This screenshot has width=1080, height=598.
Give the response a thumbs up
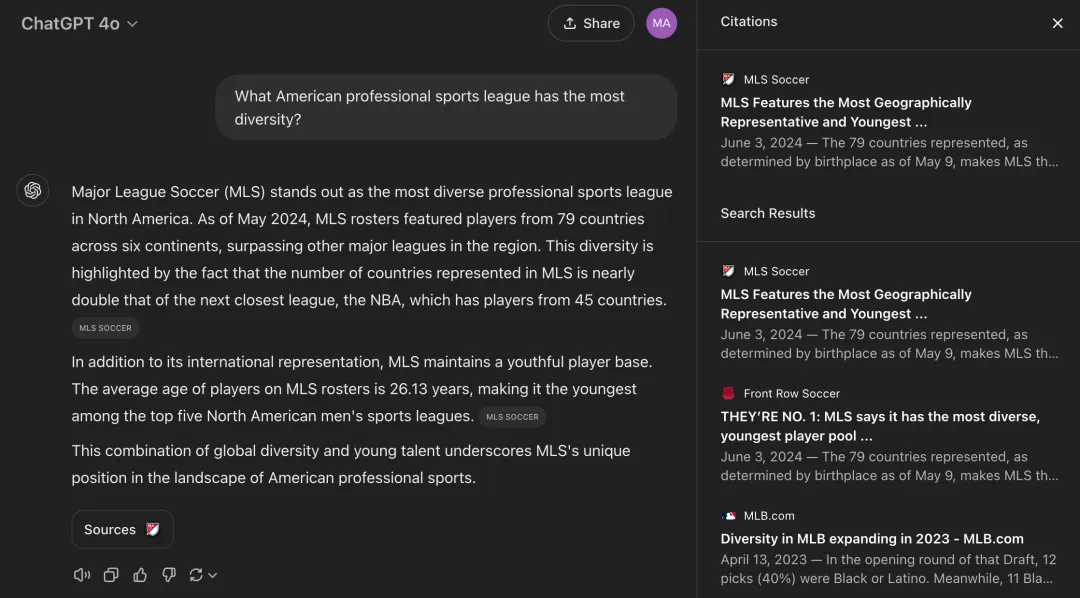pos(140,575)
